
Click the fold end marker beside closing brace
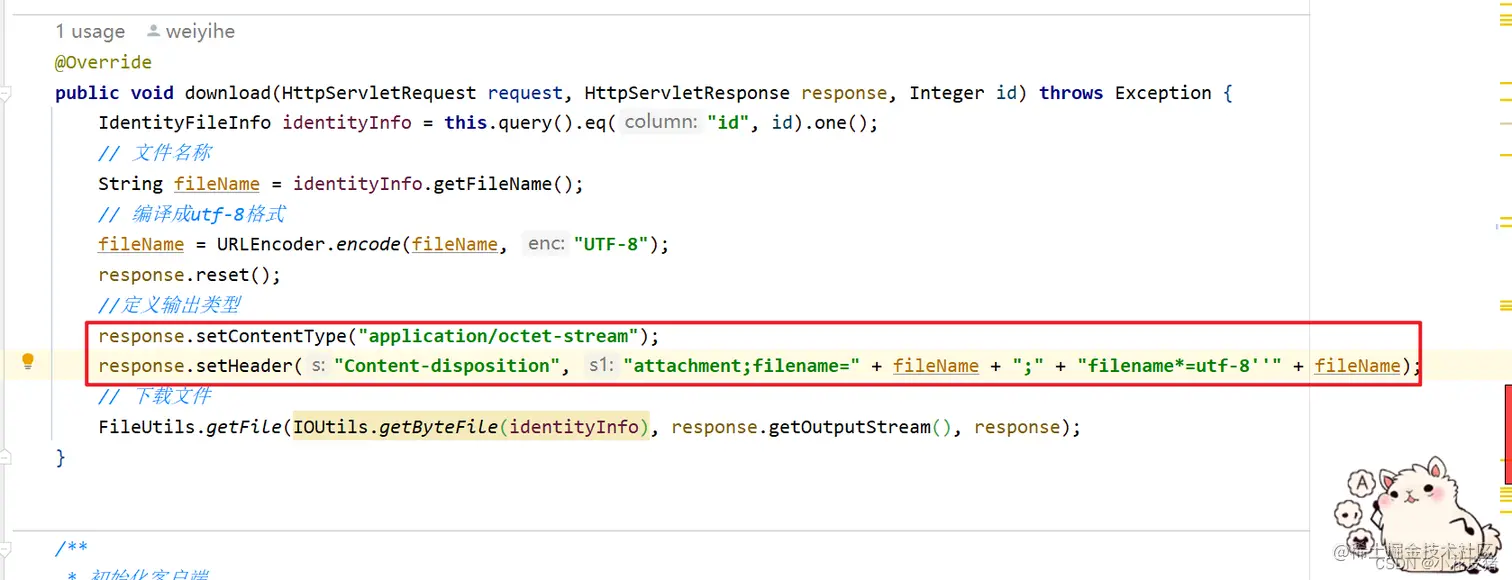point(5,459)
